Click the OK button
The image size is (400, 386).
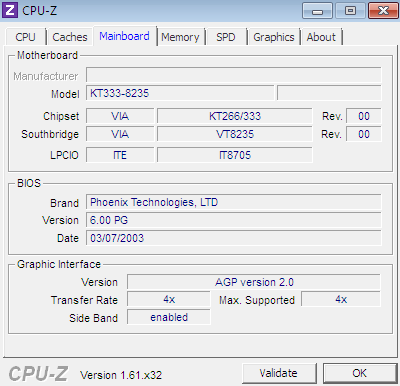tap(359, 373)
